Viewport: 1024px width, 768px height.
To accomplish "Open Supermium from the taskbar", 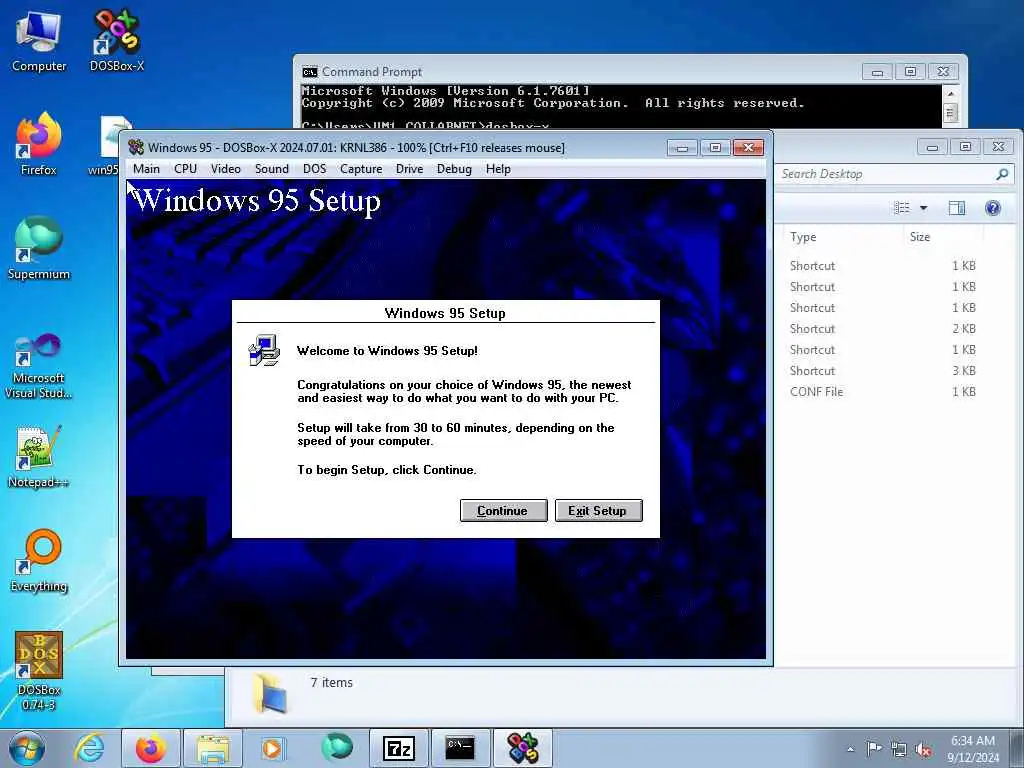I will coord(337,748).
